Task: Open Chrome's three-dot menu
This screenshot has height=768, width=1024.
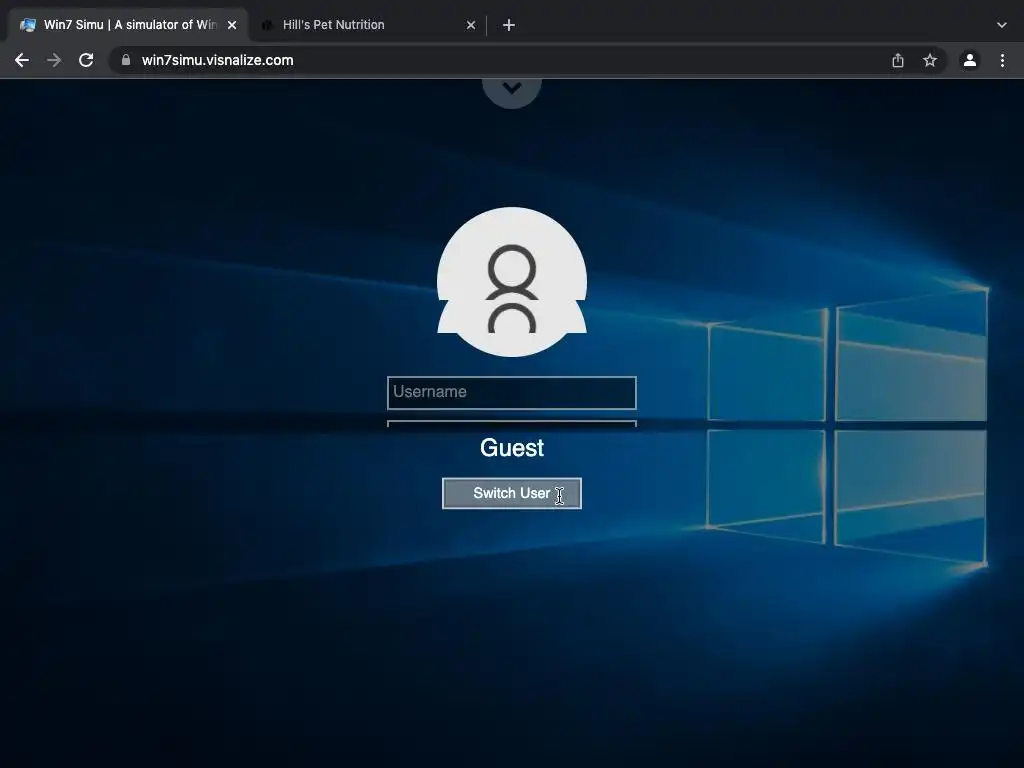Action: point(1002,60)
